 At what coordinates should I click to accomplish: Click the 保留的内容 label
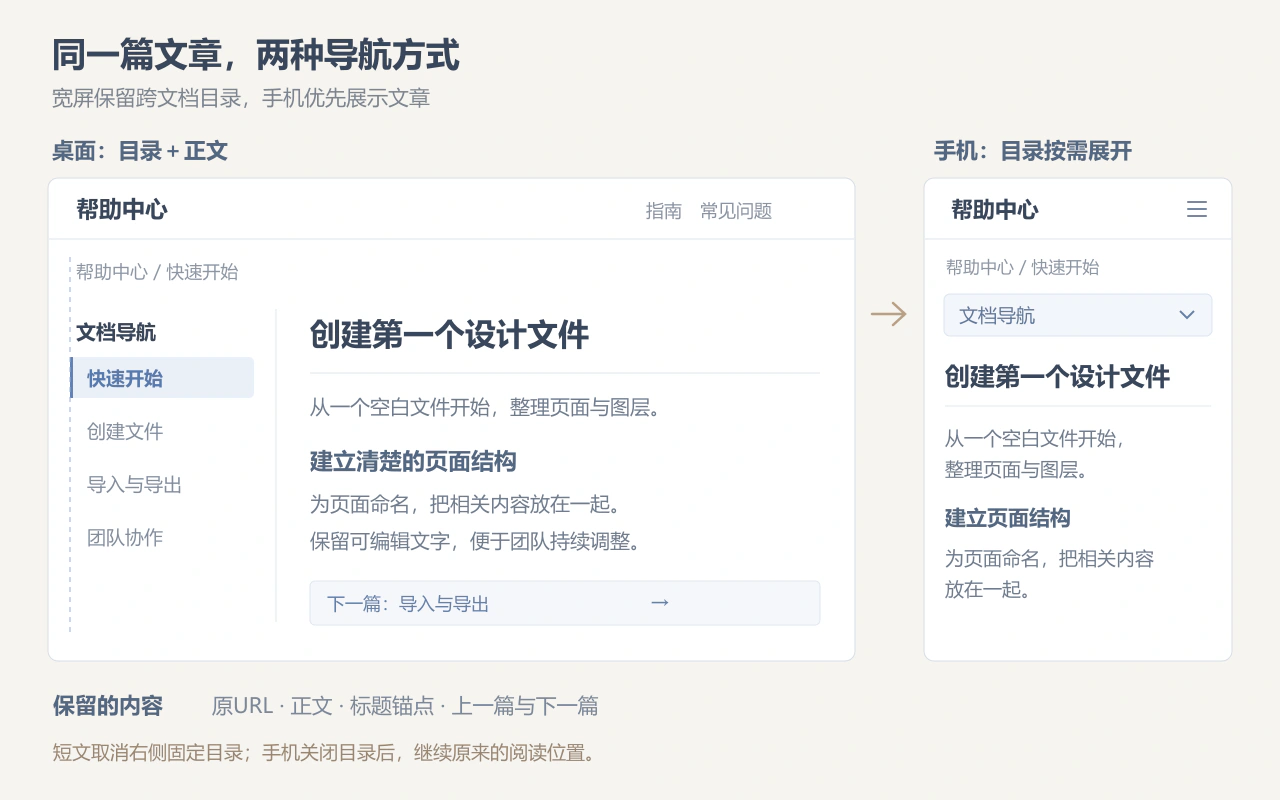108,706
